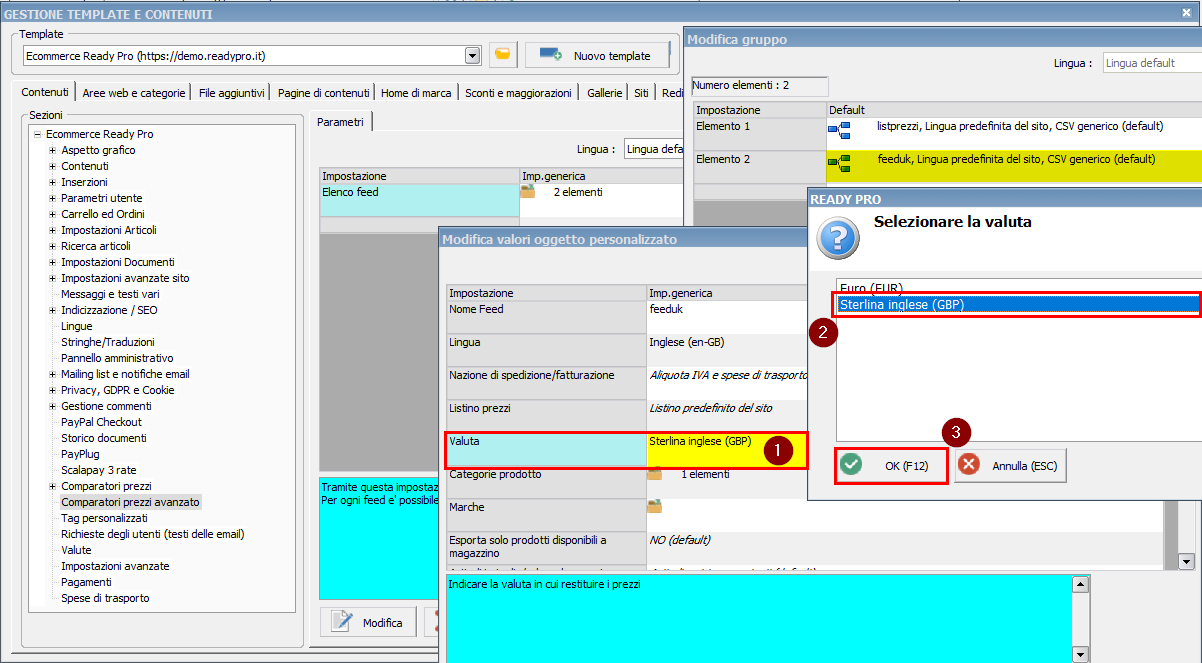
Task: Select Lingue in sections tree
Action: click(x=77, y=326)
